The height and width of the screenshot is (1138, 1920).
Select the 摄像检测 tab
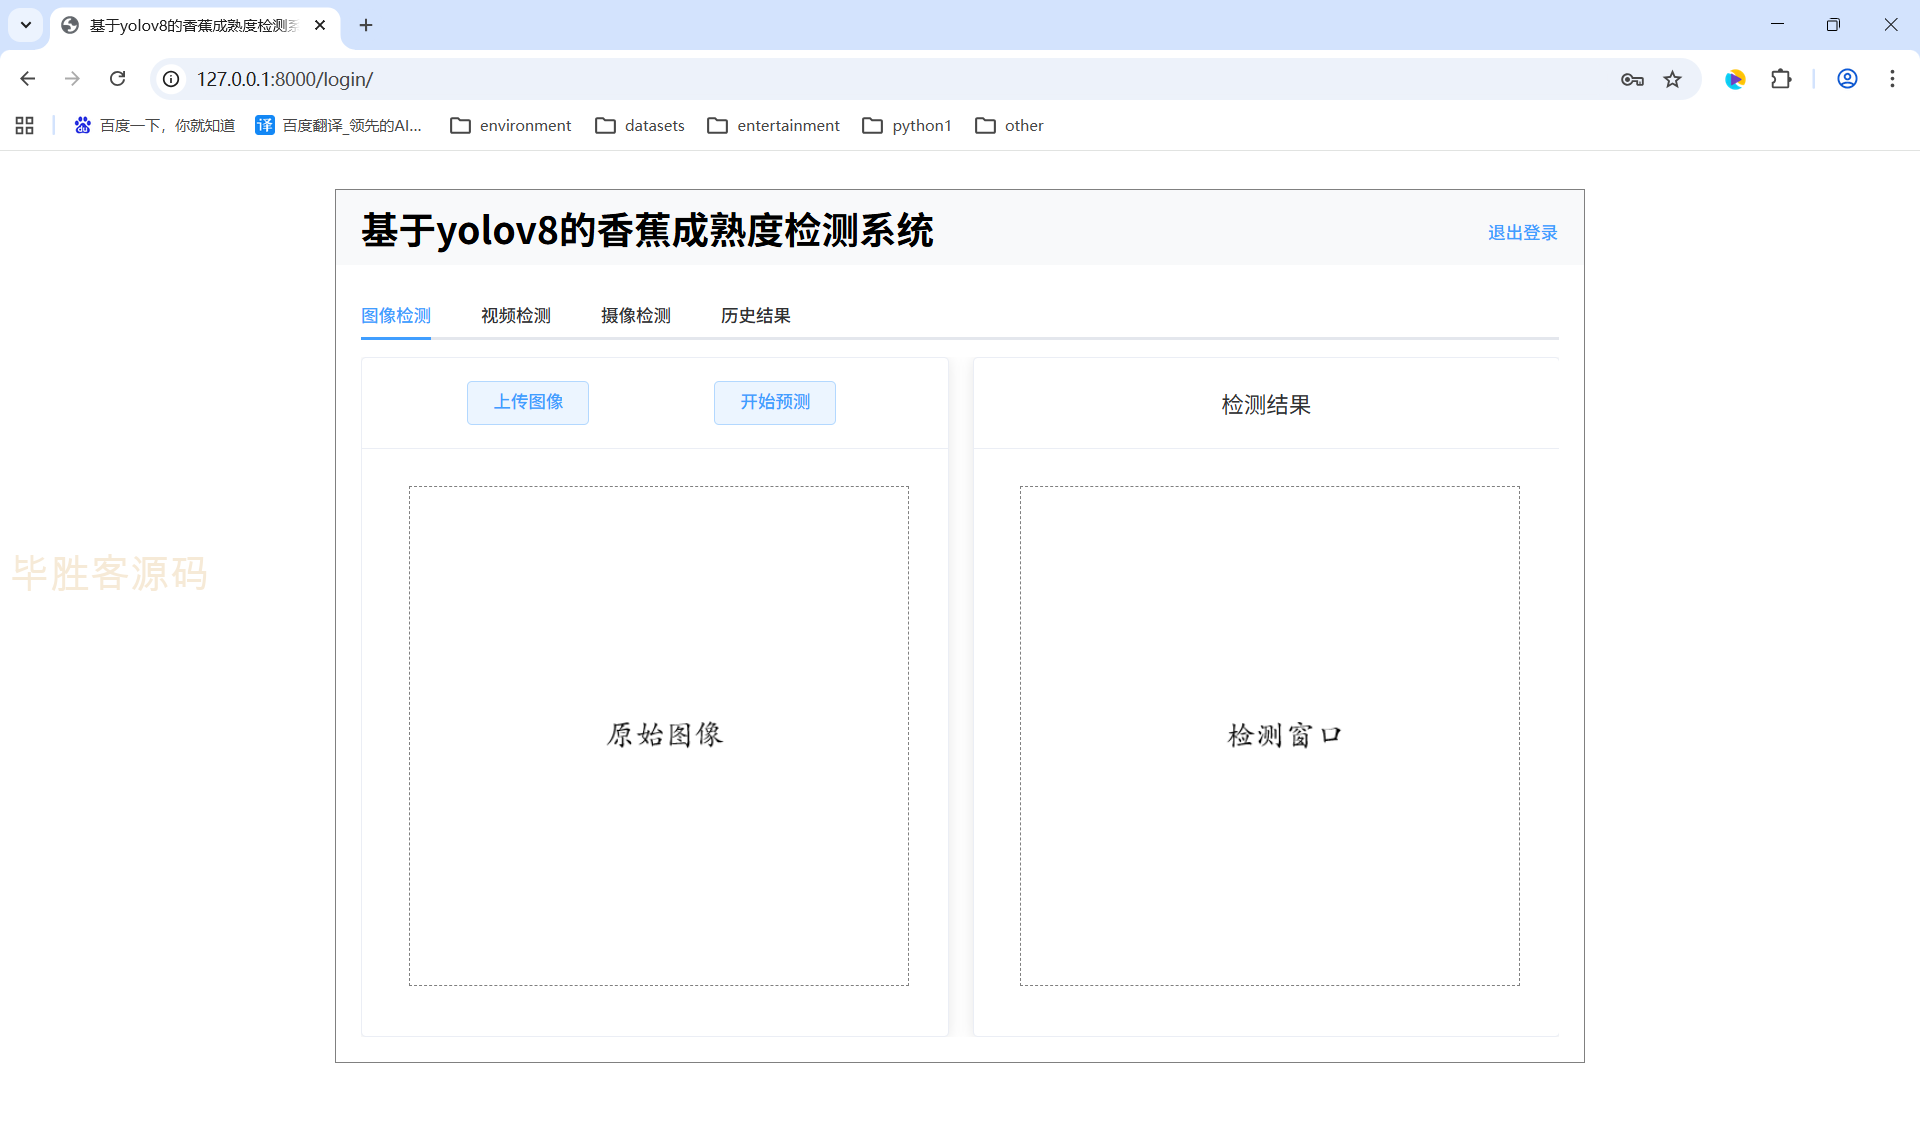coord(636,316)
